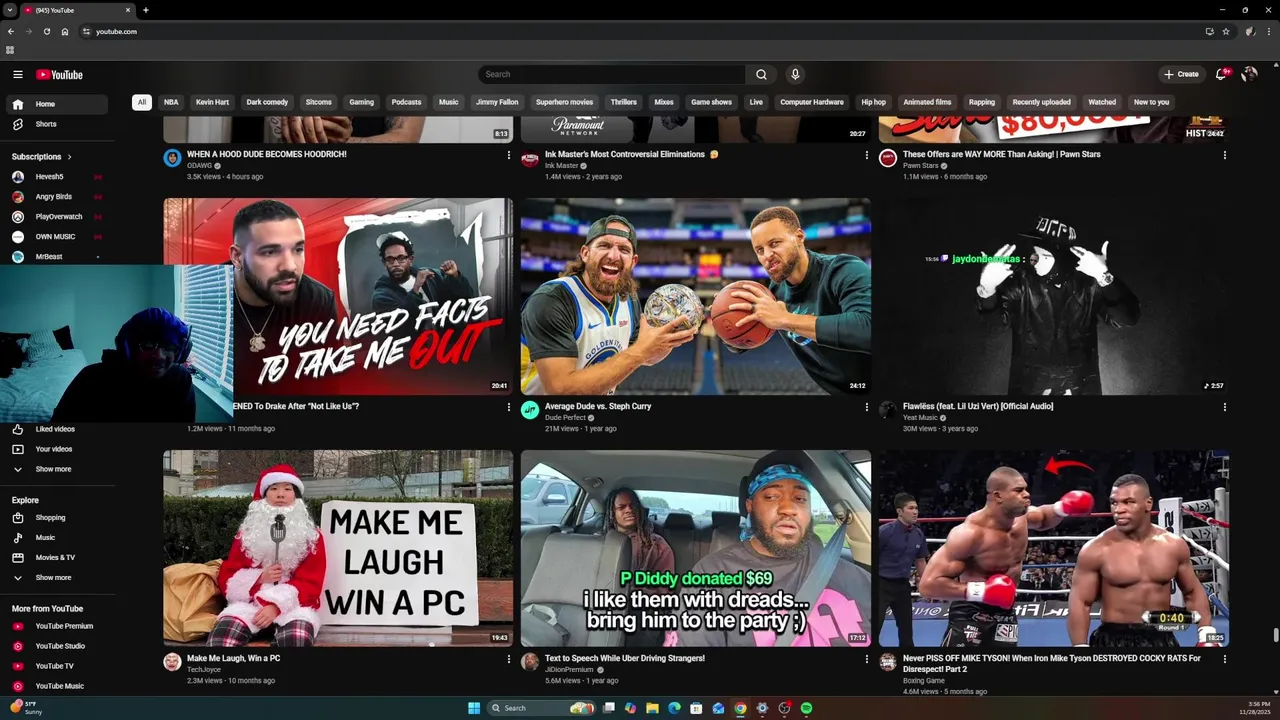Play the Make Me Laugh Win a PC thumbnail

click(338, 548)
